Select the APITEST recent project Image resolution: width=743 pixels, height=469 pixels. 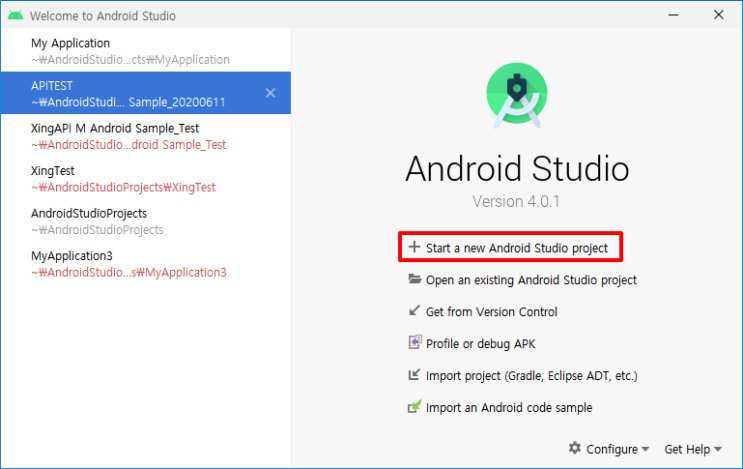[146, 93]
